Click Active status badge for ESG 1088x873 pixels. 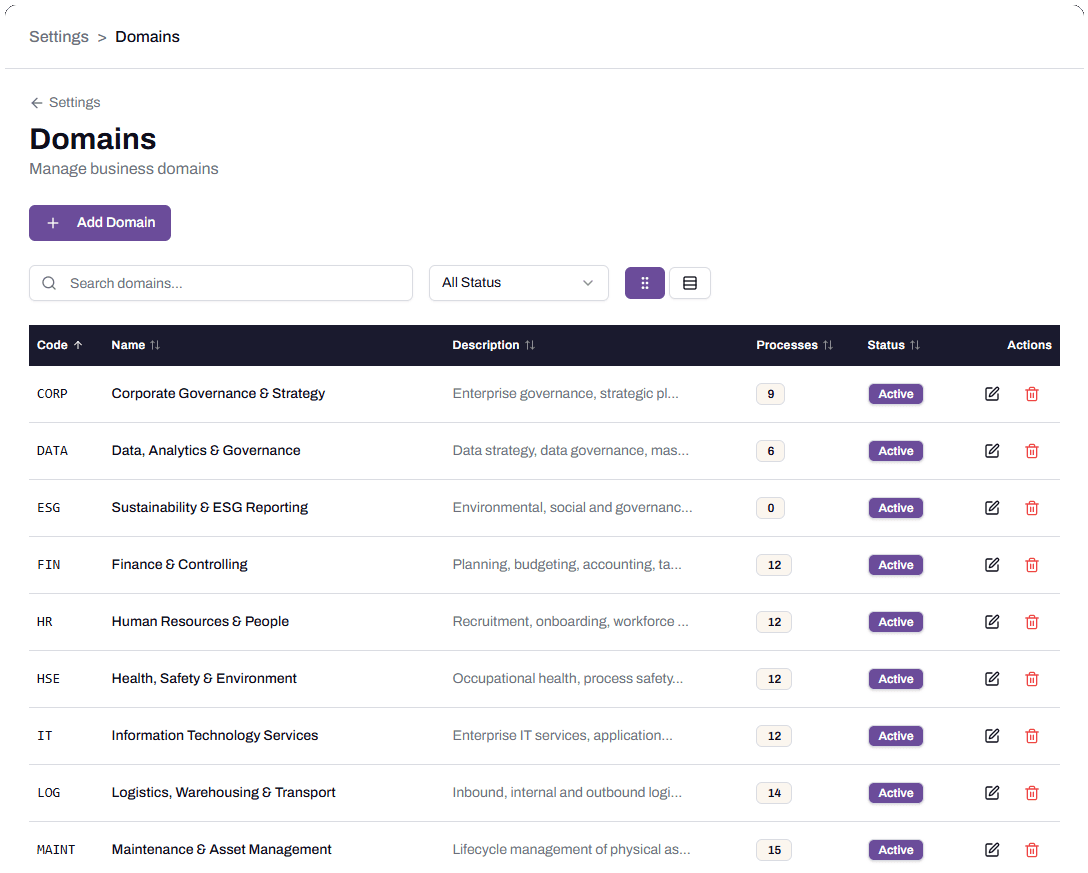coord(896,507)
